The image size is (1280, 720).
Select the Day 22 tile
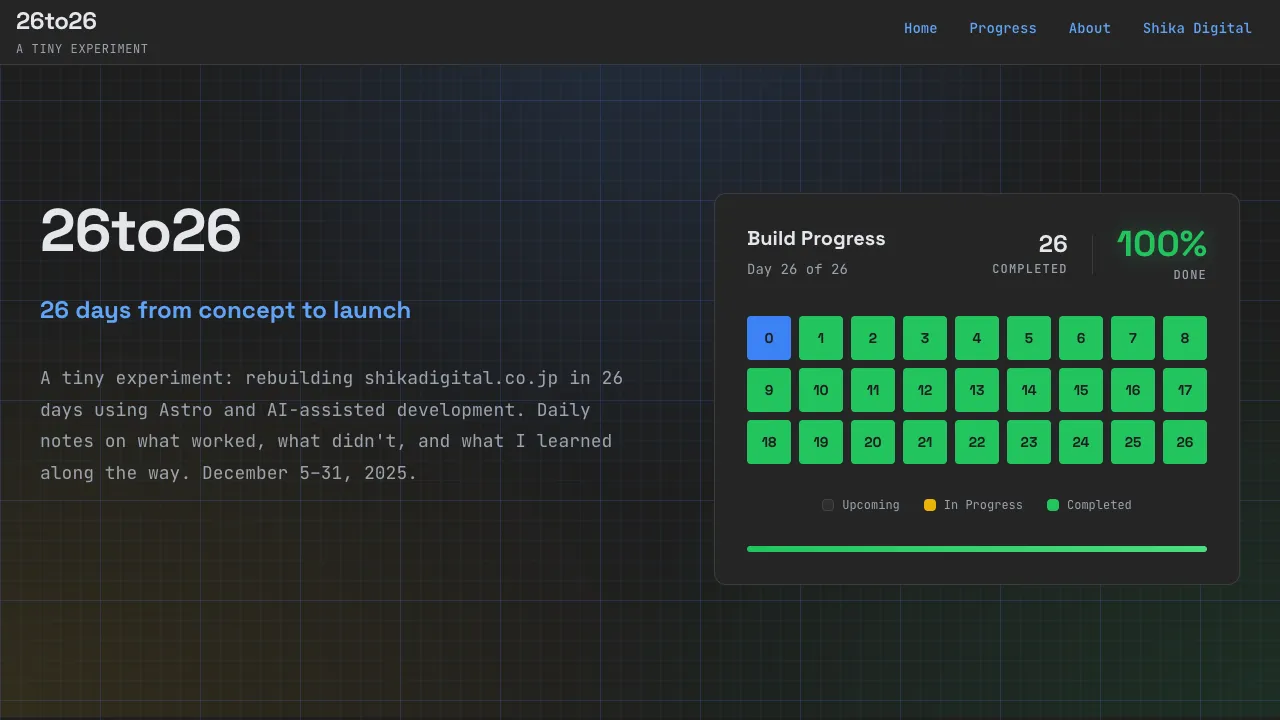click(x=977, y=442)
